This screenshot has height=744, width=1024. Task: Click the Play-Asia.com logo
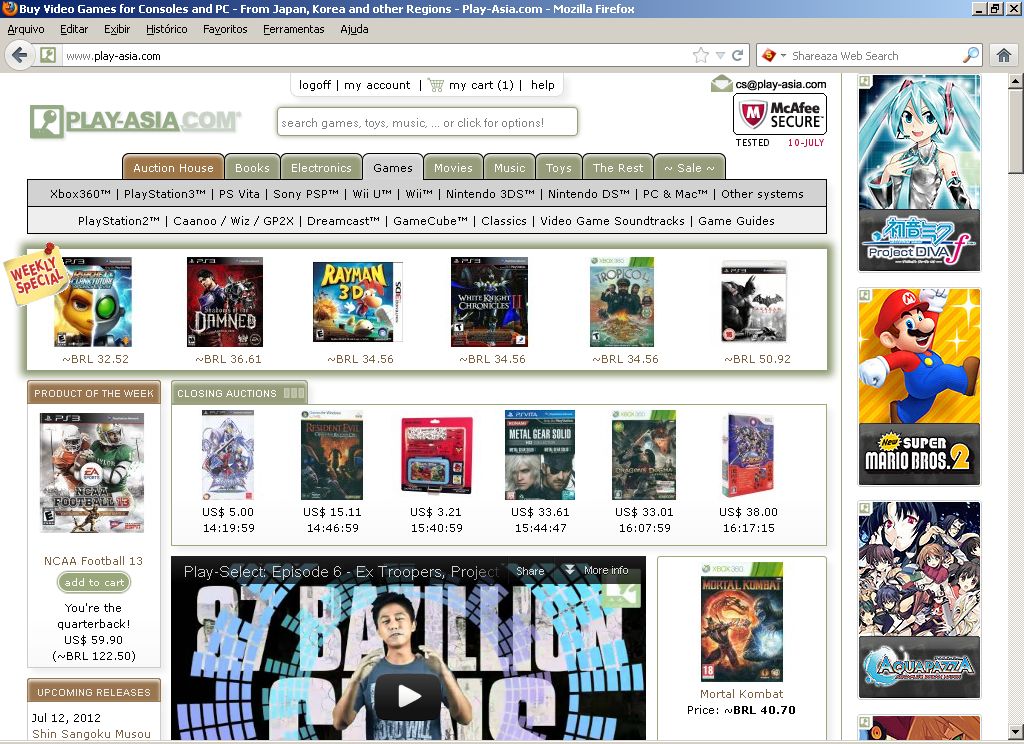tap(135, 122)
